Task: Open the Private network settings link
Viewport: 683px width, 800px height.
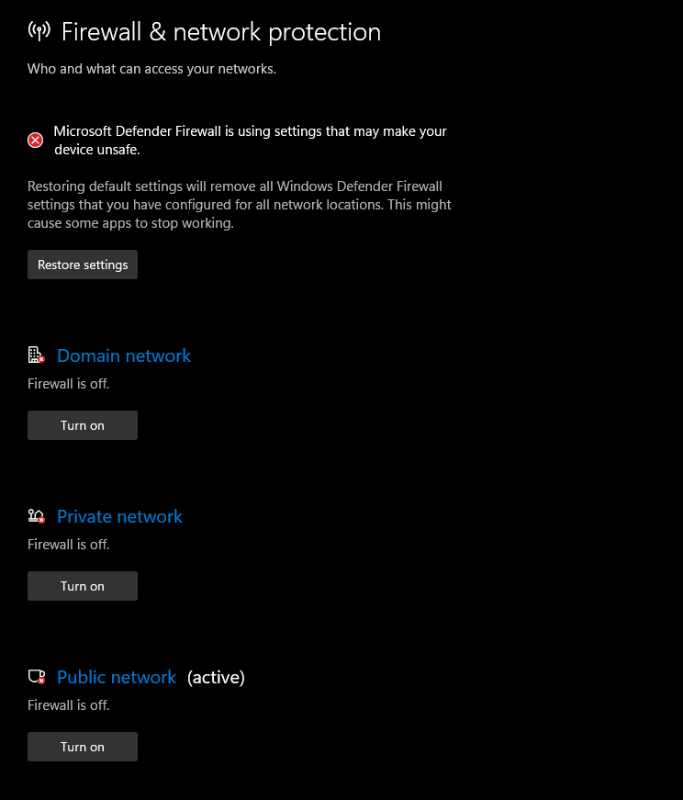Action: pos(120,516)
